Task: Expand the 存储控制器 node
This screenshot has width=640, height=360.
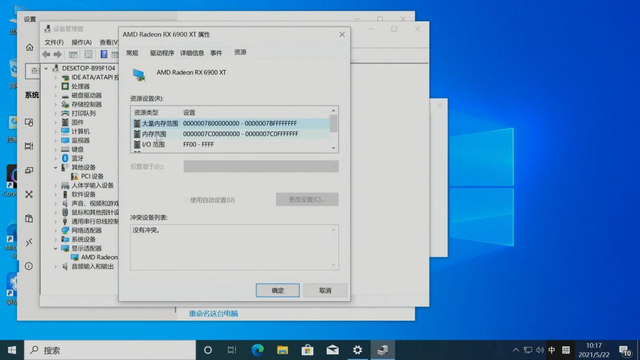Action: coord(56,104)
